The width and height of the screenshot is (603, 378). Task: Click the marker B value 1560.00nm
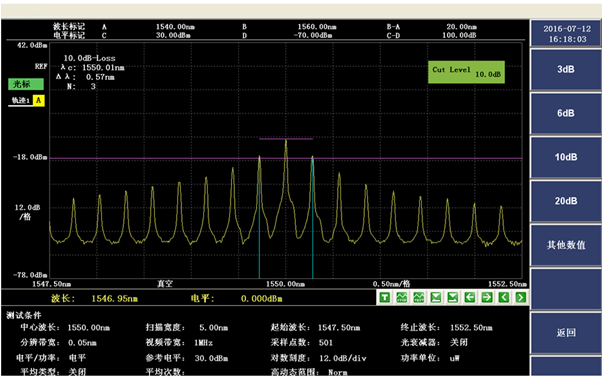tap(317, 27)
